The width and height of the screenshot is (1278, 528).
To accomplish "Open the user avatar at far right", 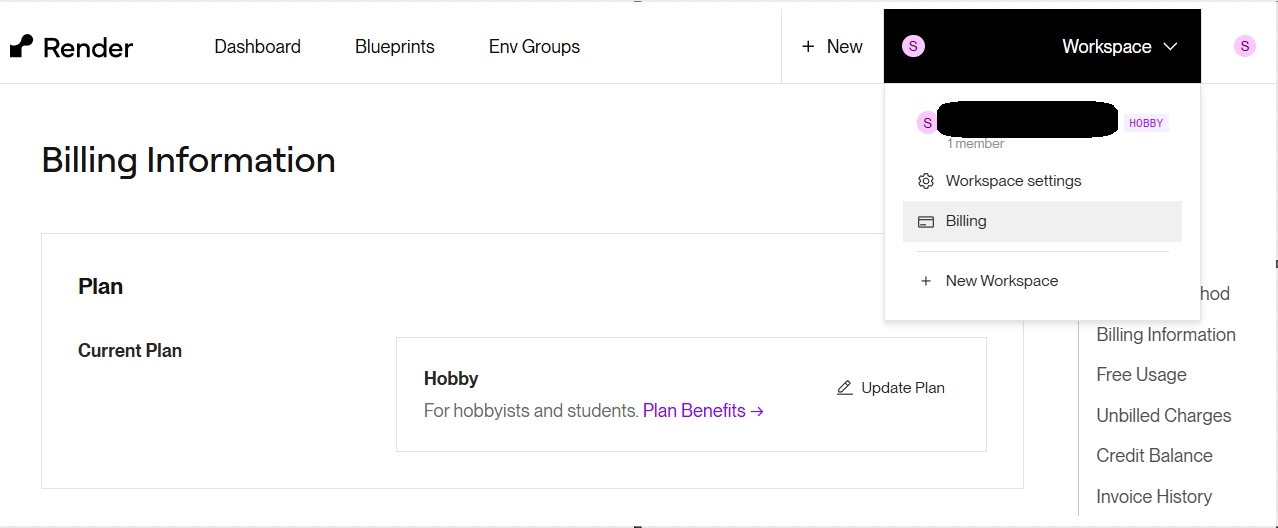I will [1244, 46].
